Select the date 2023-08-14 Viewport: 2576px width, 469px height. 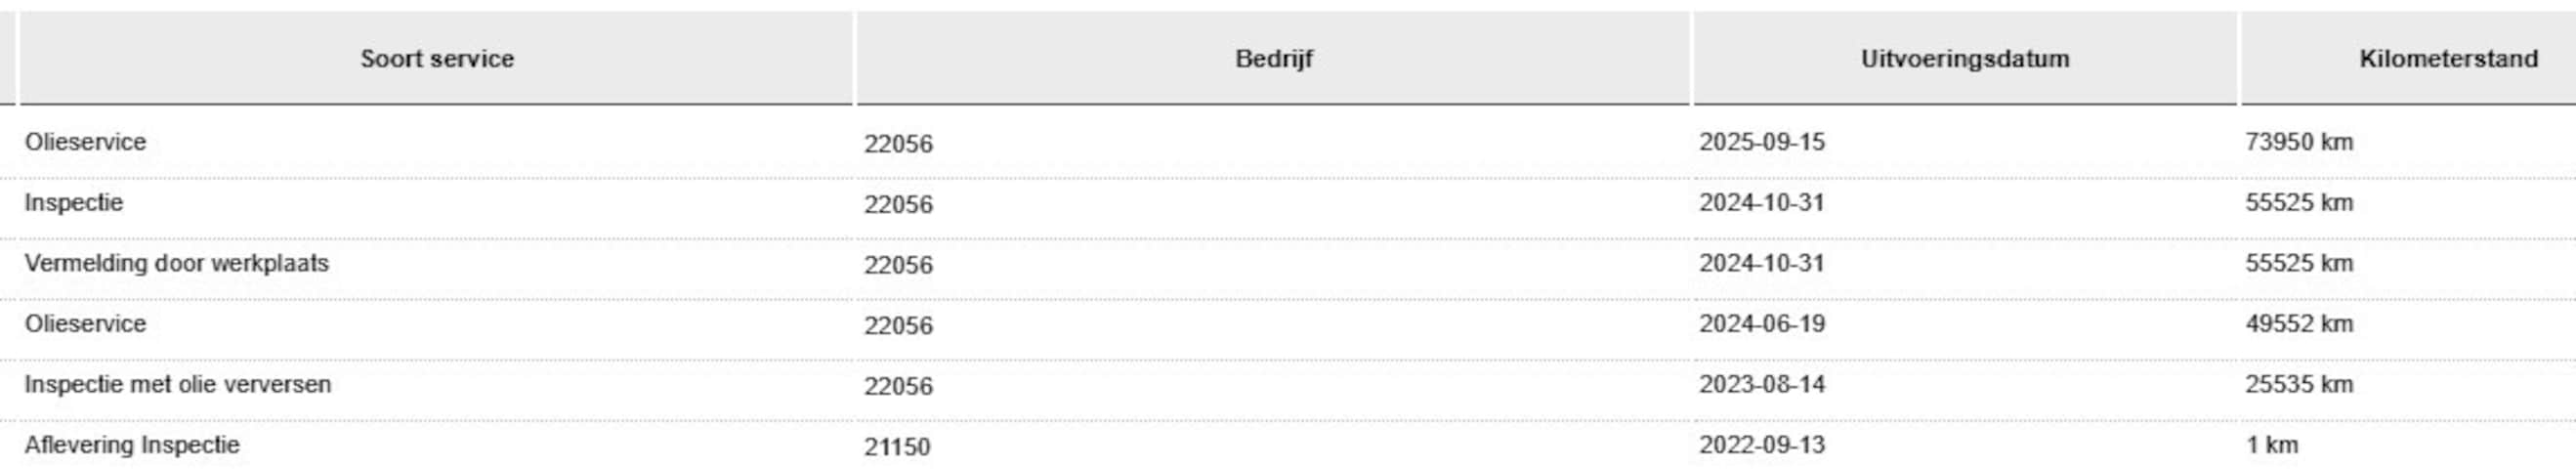[1761, 384]
